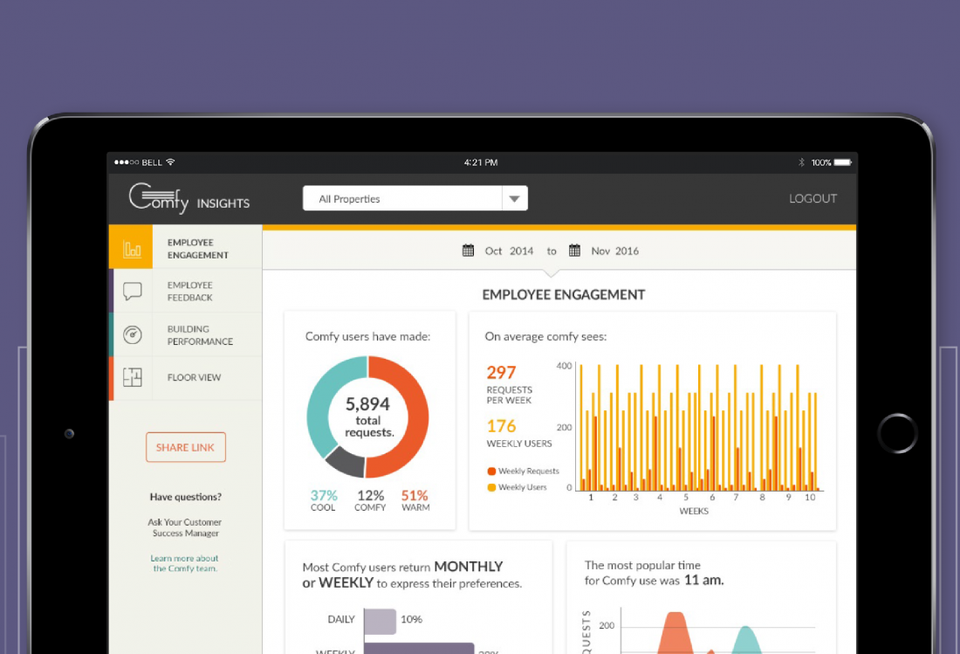This screenshot has width=960, height=654.
Task: Click the 297 requests per week figure
Action: click(x=501, y=372)
